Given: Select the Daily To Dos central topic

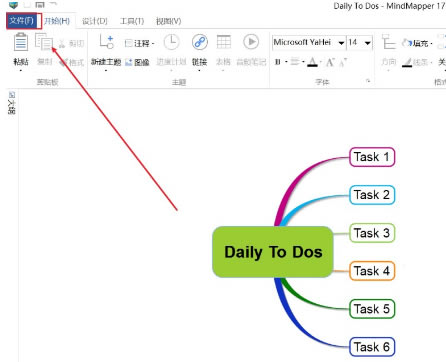Looking at the screenshot, I should 273,252.
